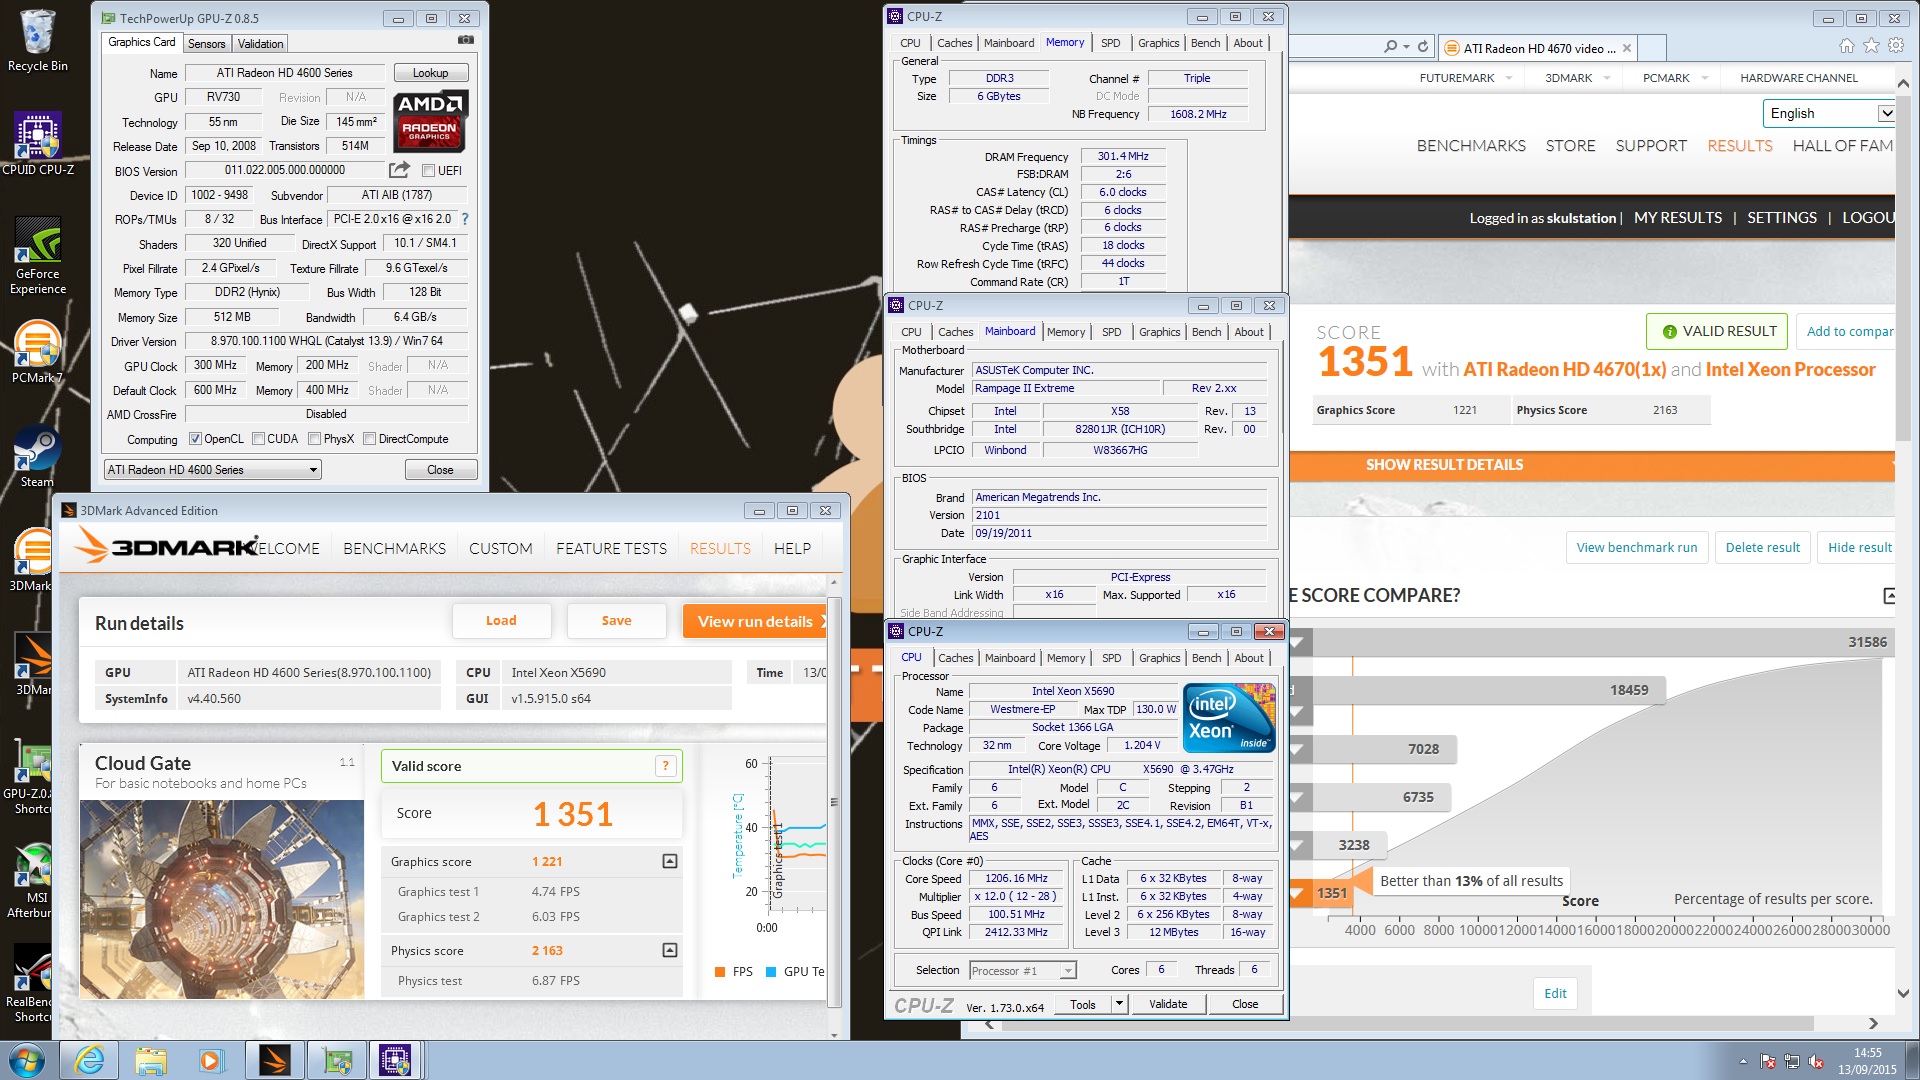Open Processor #1 selection dropdown
The width and height of the screenshot is (1920, 1080).
tap(1022, 970)
